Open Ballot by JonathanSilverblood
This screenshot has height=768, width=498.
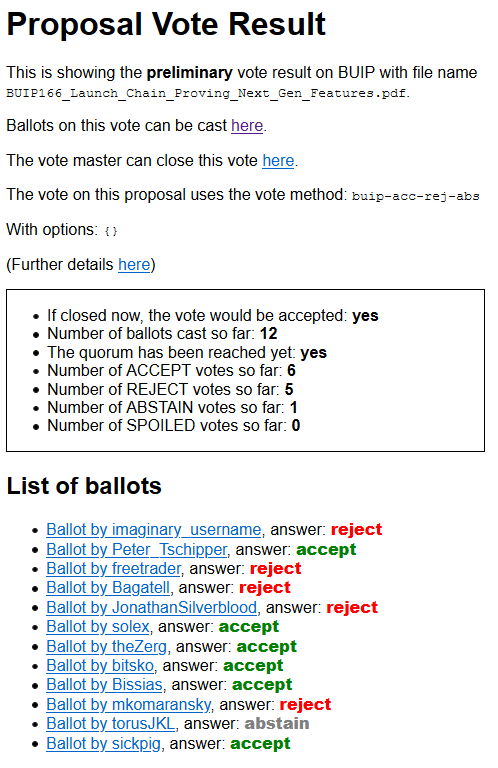click(152, 607)
